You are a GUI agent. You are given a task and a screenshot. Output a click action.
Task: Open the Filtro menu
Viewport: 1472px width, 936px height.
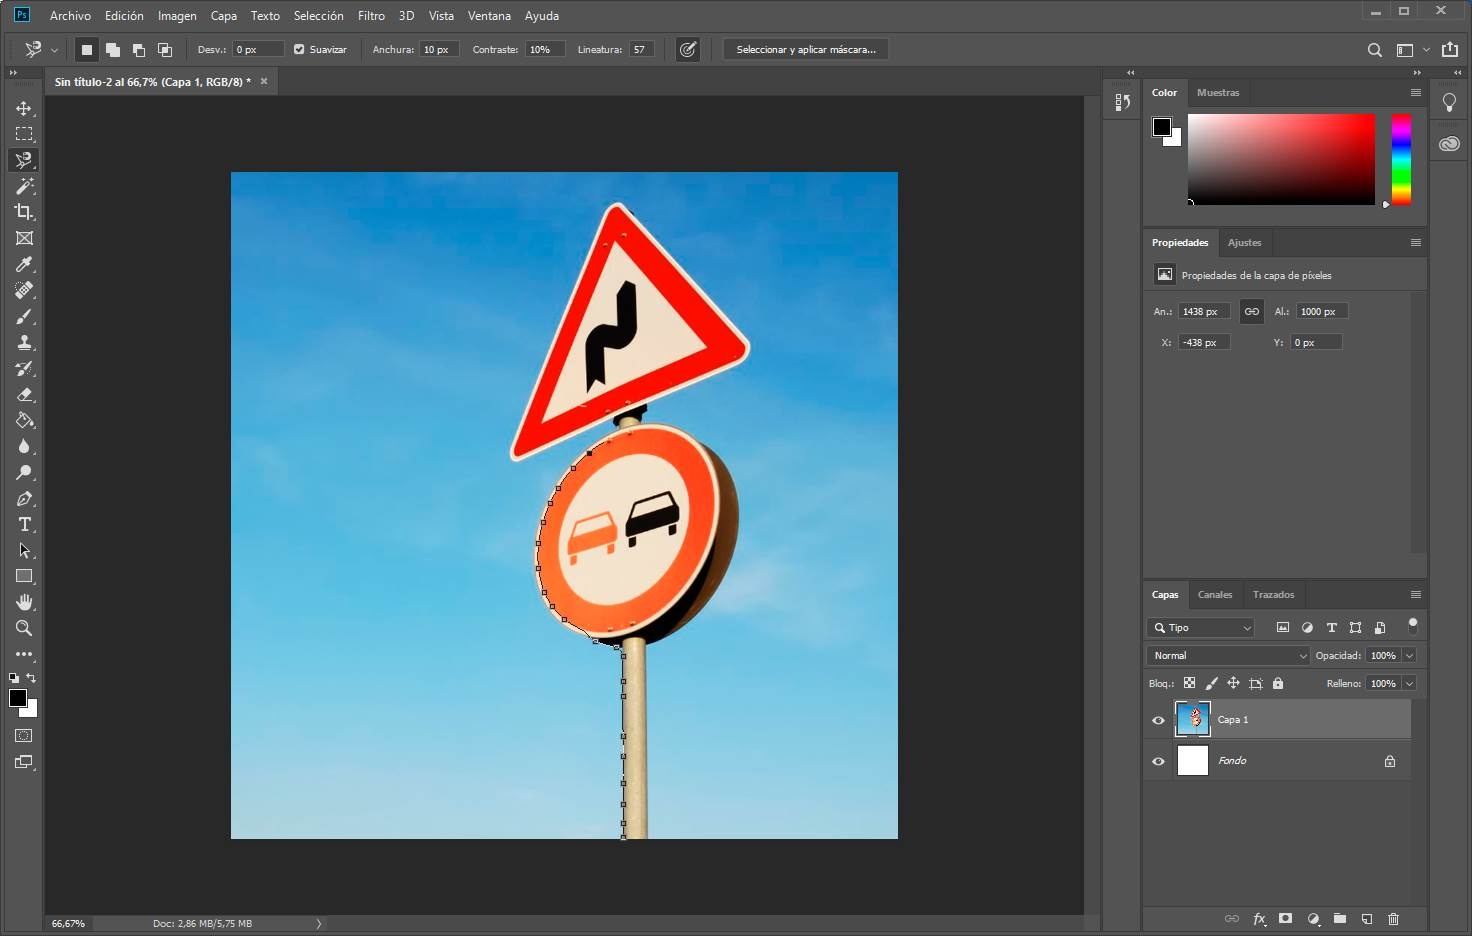tap(371, 16)
